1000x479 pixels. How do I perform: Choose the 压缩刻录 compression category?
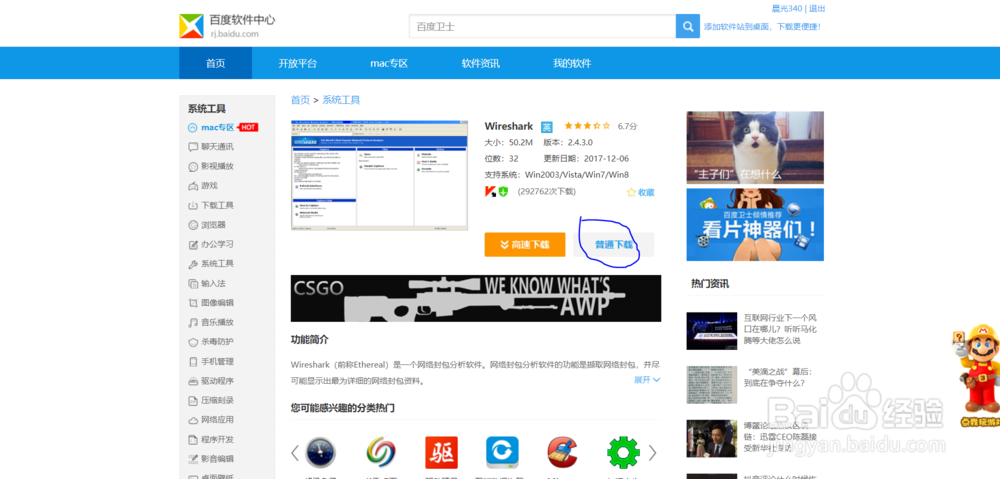click(x=211, y=401)
